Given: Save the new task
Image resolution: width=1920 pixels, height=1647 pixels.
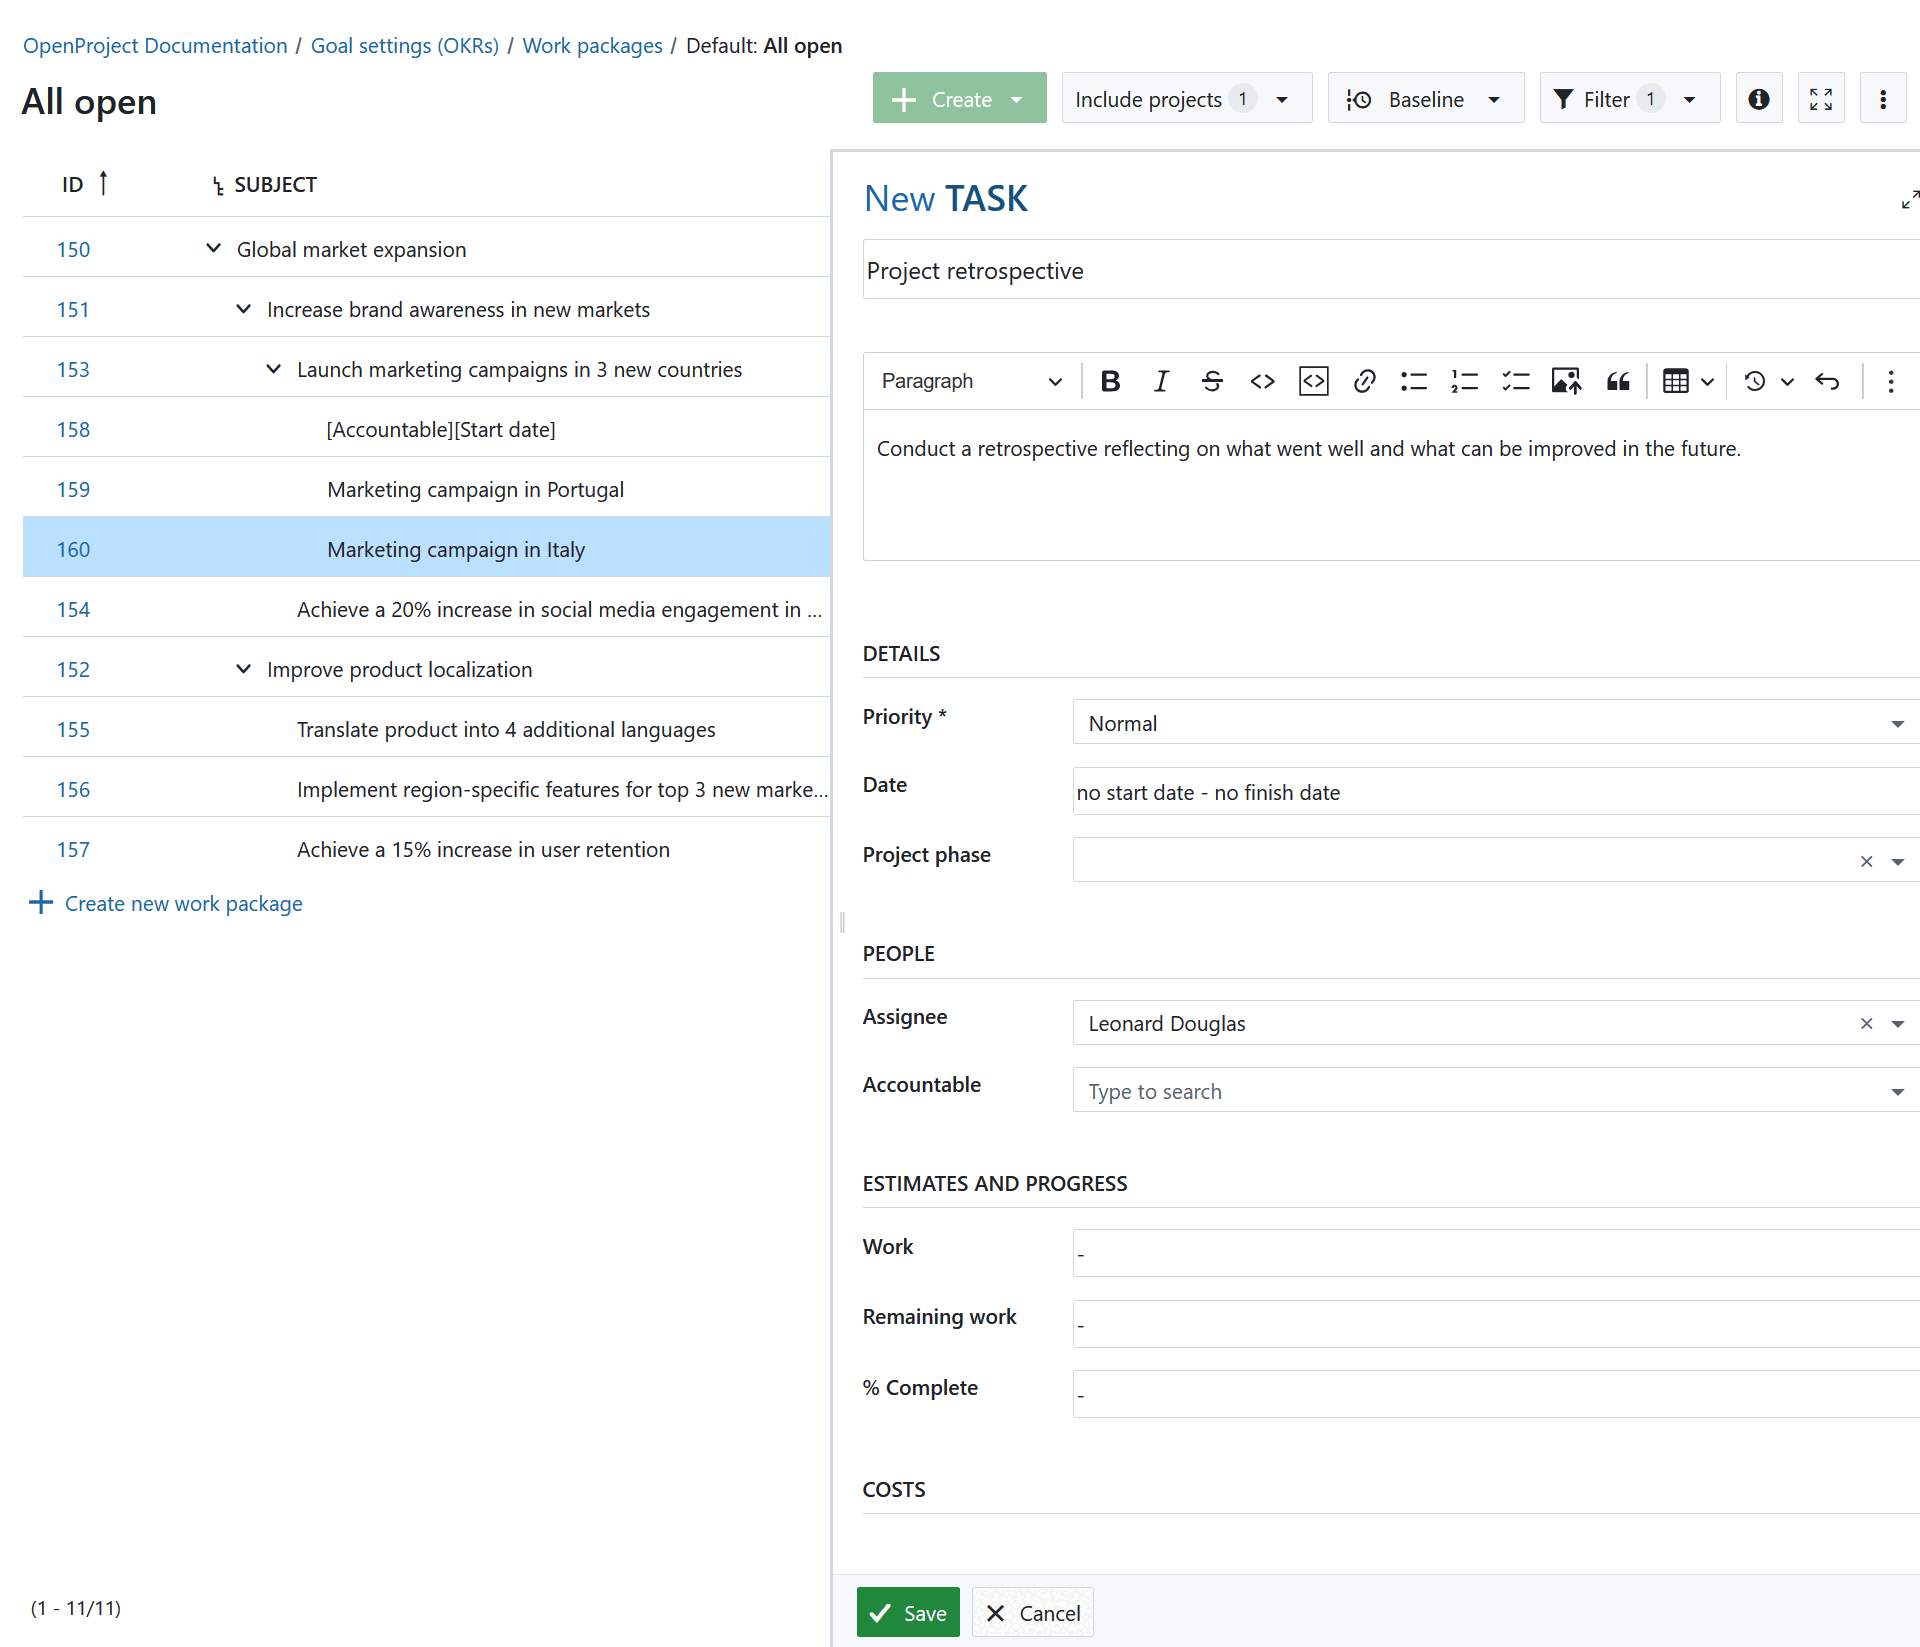Looking at the screenshot, I should [907, 1612].
